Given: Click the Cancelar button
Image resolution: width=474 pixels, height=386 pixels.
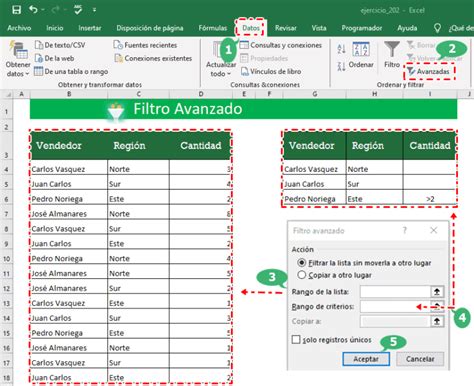Looking at the screenshot, I should click(x=420, y=359).
